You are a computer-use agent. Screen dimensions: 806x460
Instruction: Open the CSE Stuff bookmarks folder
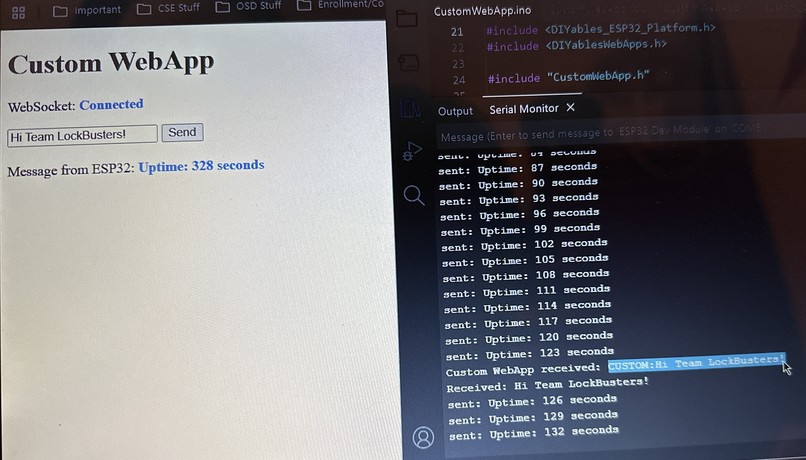coord(168,8)
